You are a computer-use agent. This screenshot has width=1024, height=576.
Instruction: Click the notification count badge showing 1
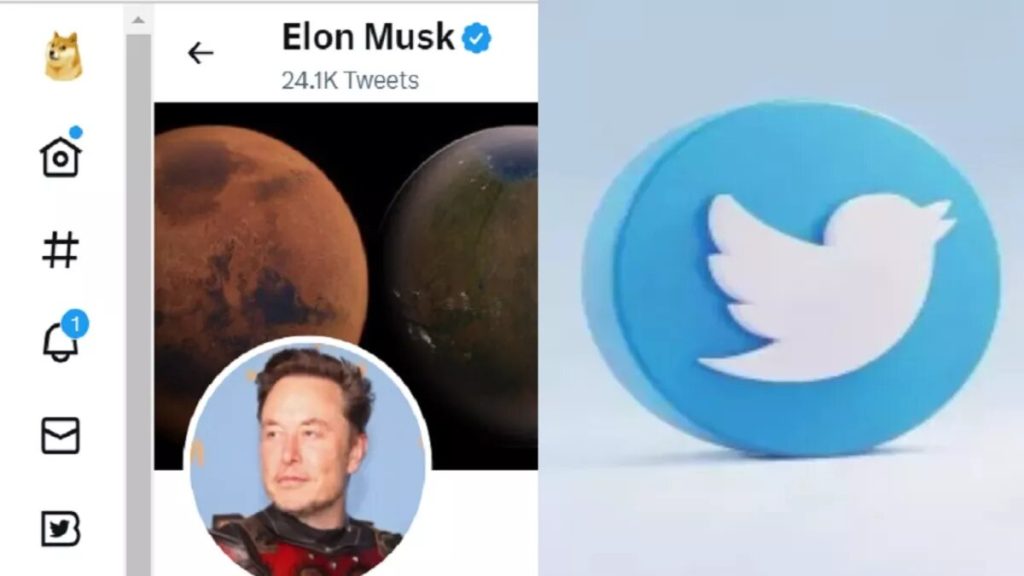pos(75,324)
